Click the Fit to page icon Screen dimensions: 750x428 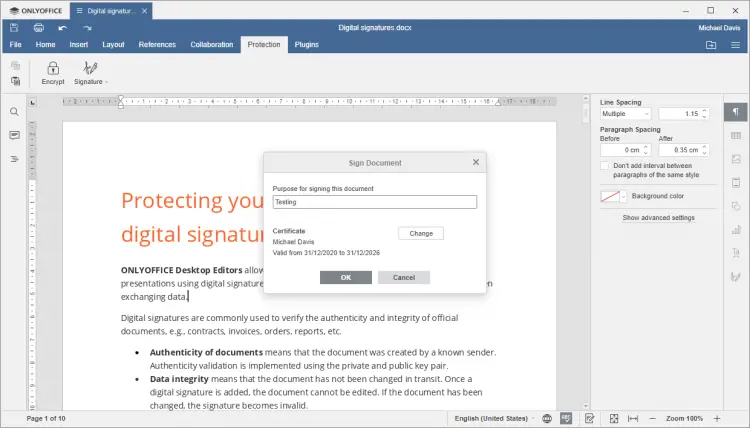614,418
